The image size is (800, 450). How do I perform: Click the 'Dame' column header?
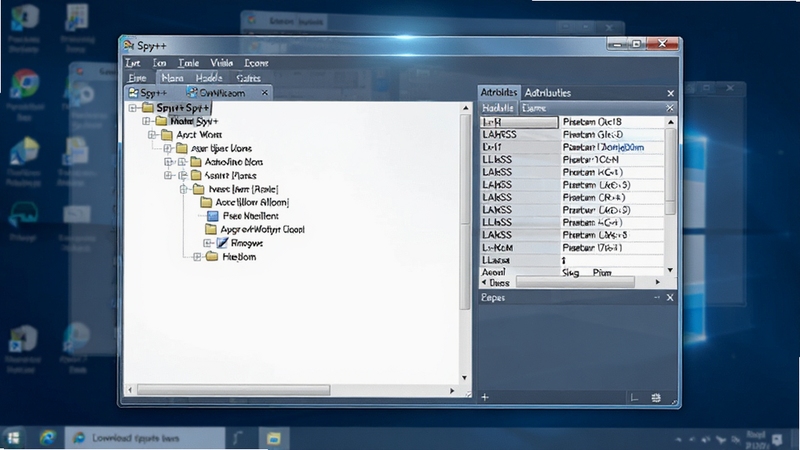point(534,108)
